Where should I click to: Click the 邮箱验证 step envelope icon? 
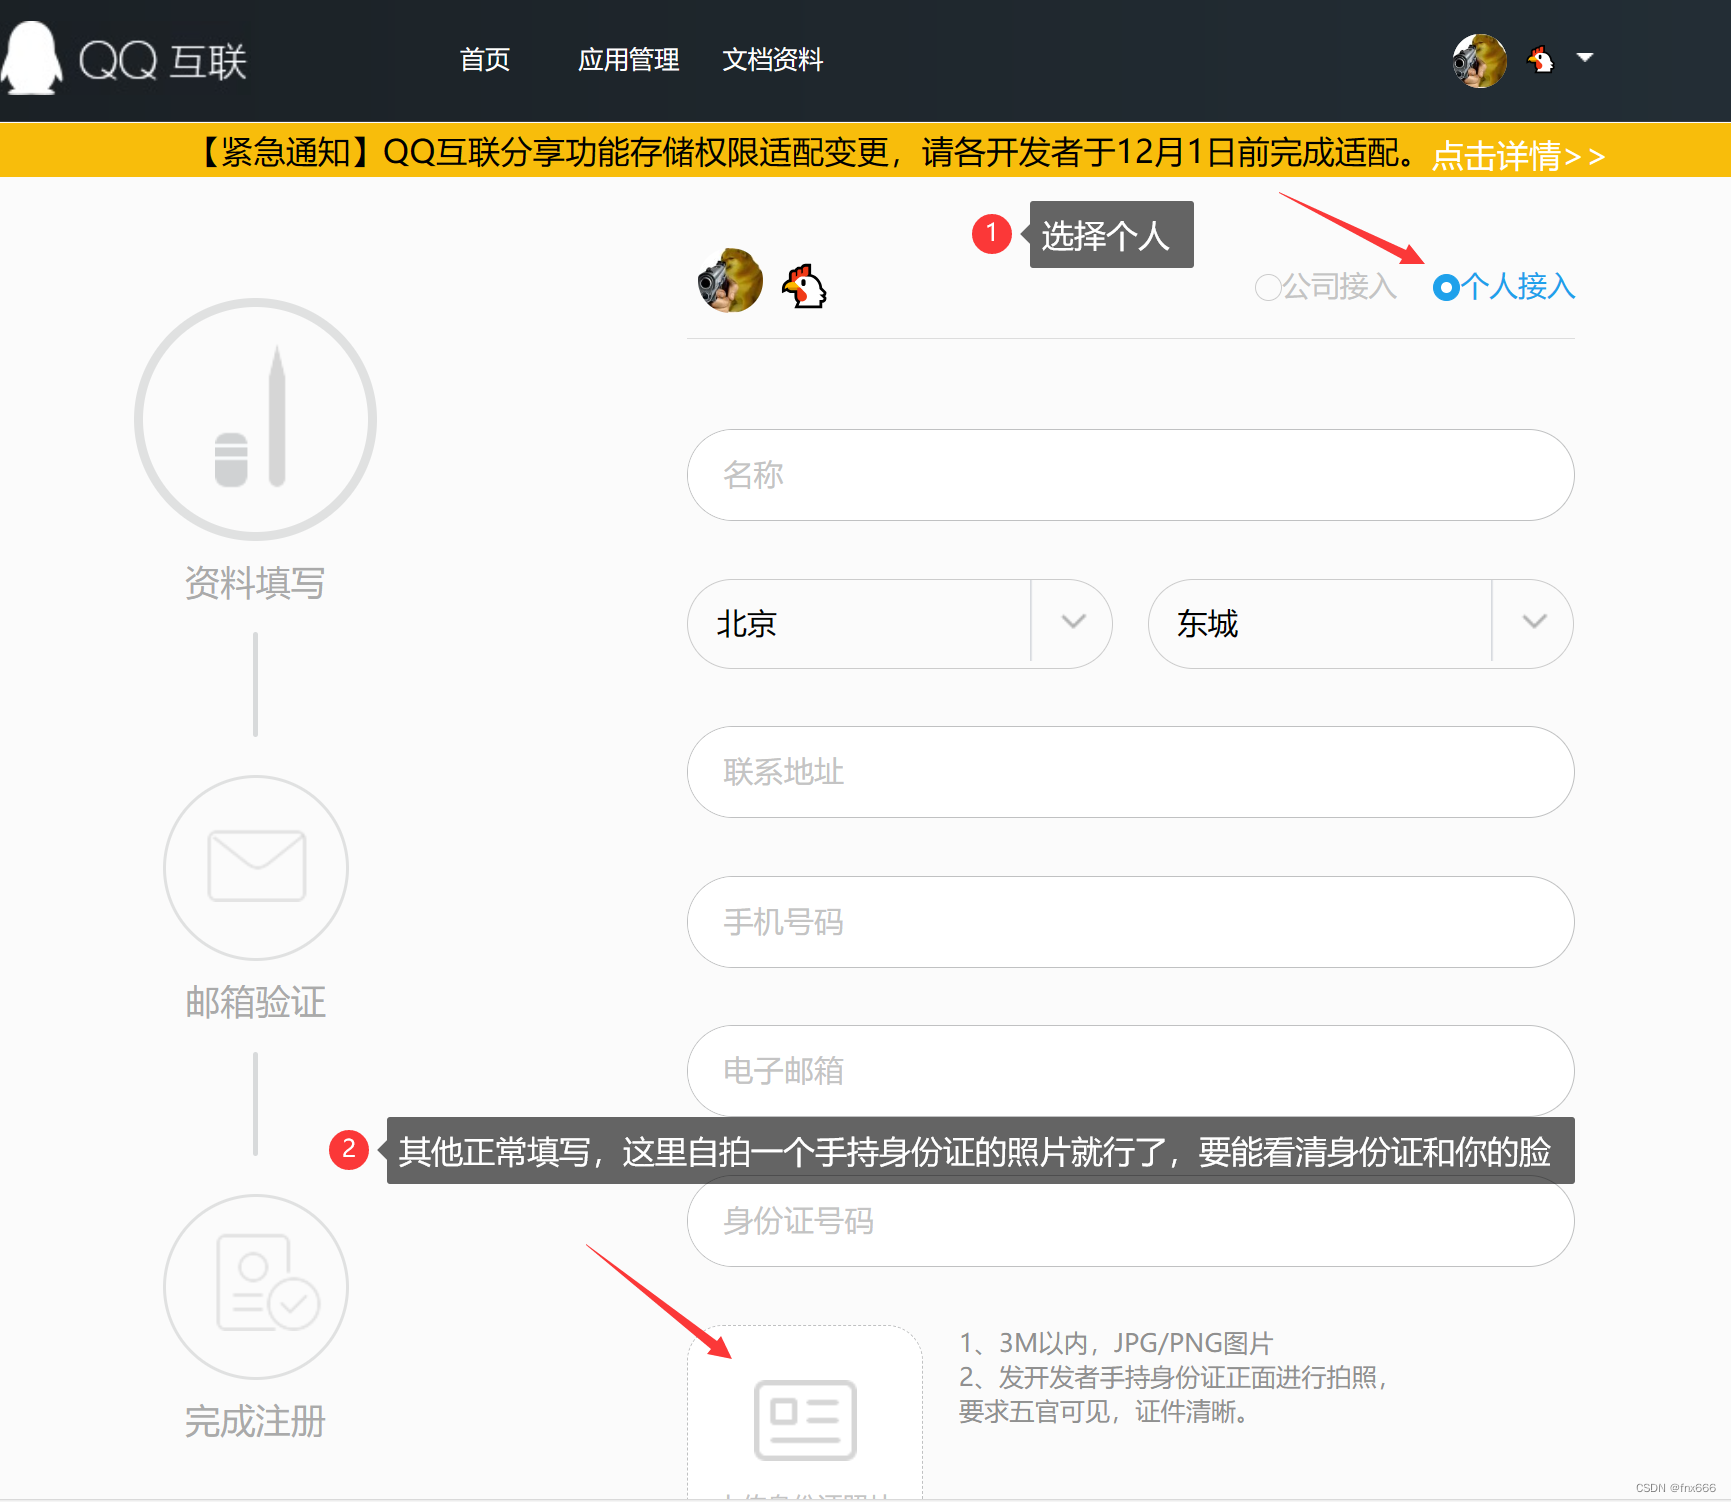point(256,867)
